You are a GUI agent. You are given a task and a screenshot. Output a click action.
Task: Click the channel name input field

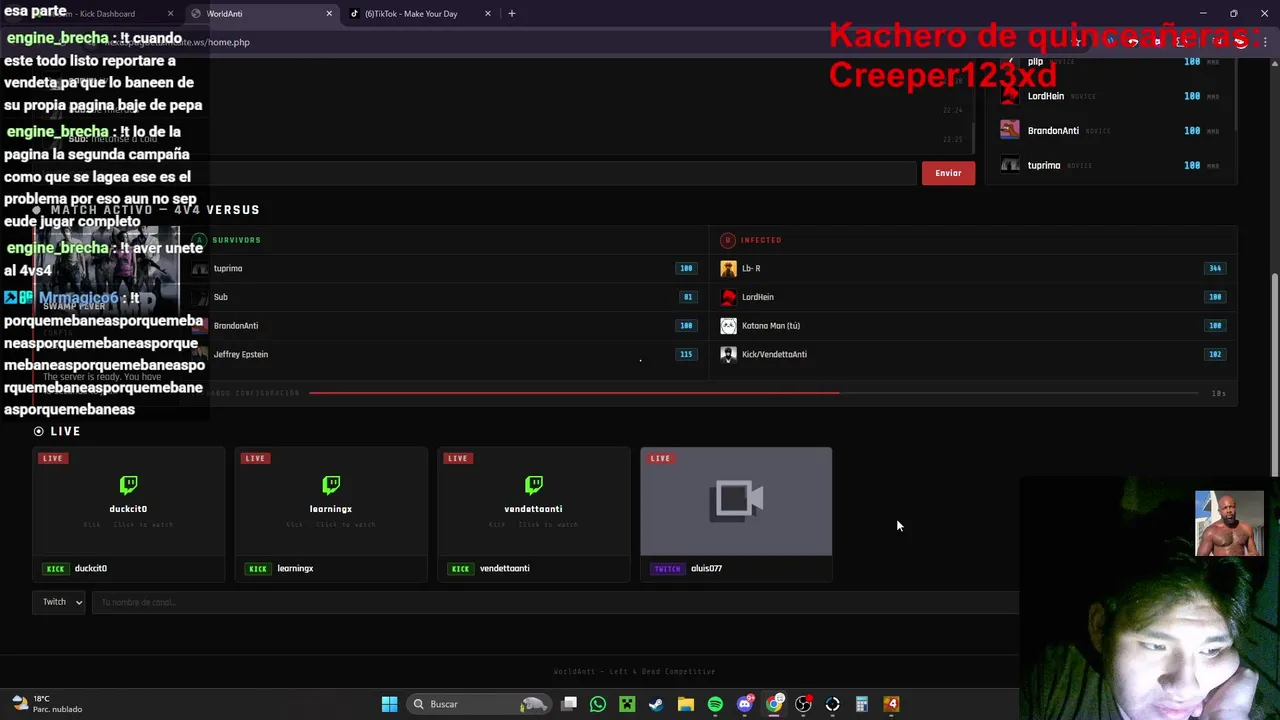555,602
